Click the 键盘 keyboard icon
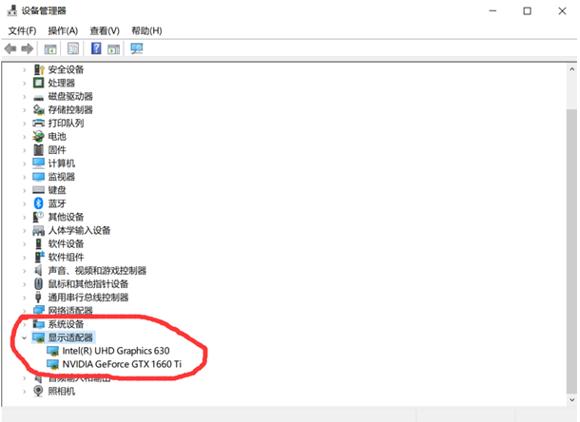Image resolution: width=580 pixels, height=422 pixels. [x=38, y=190]
